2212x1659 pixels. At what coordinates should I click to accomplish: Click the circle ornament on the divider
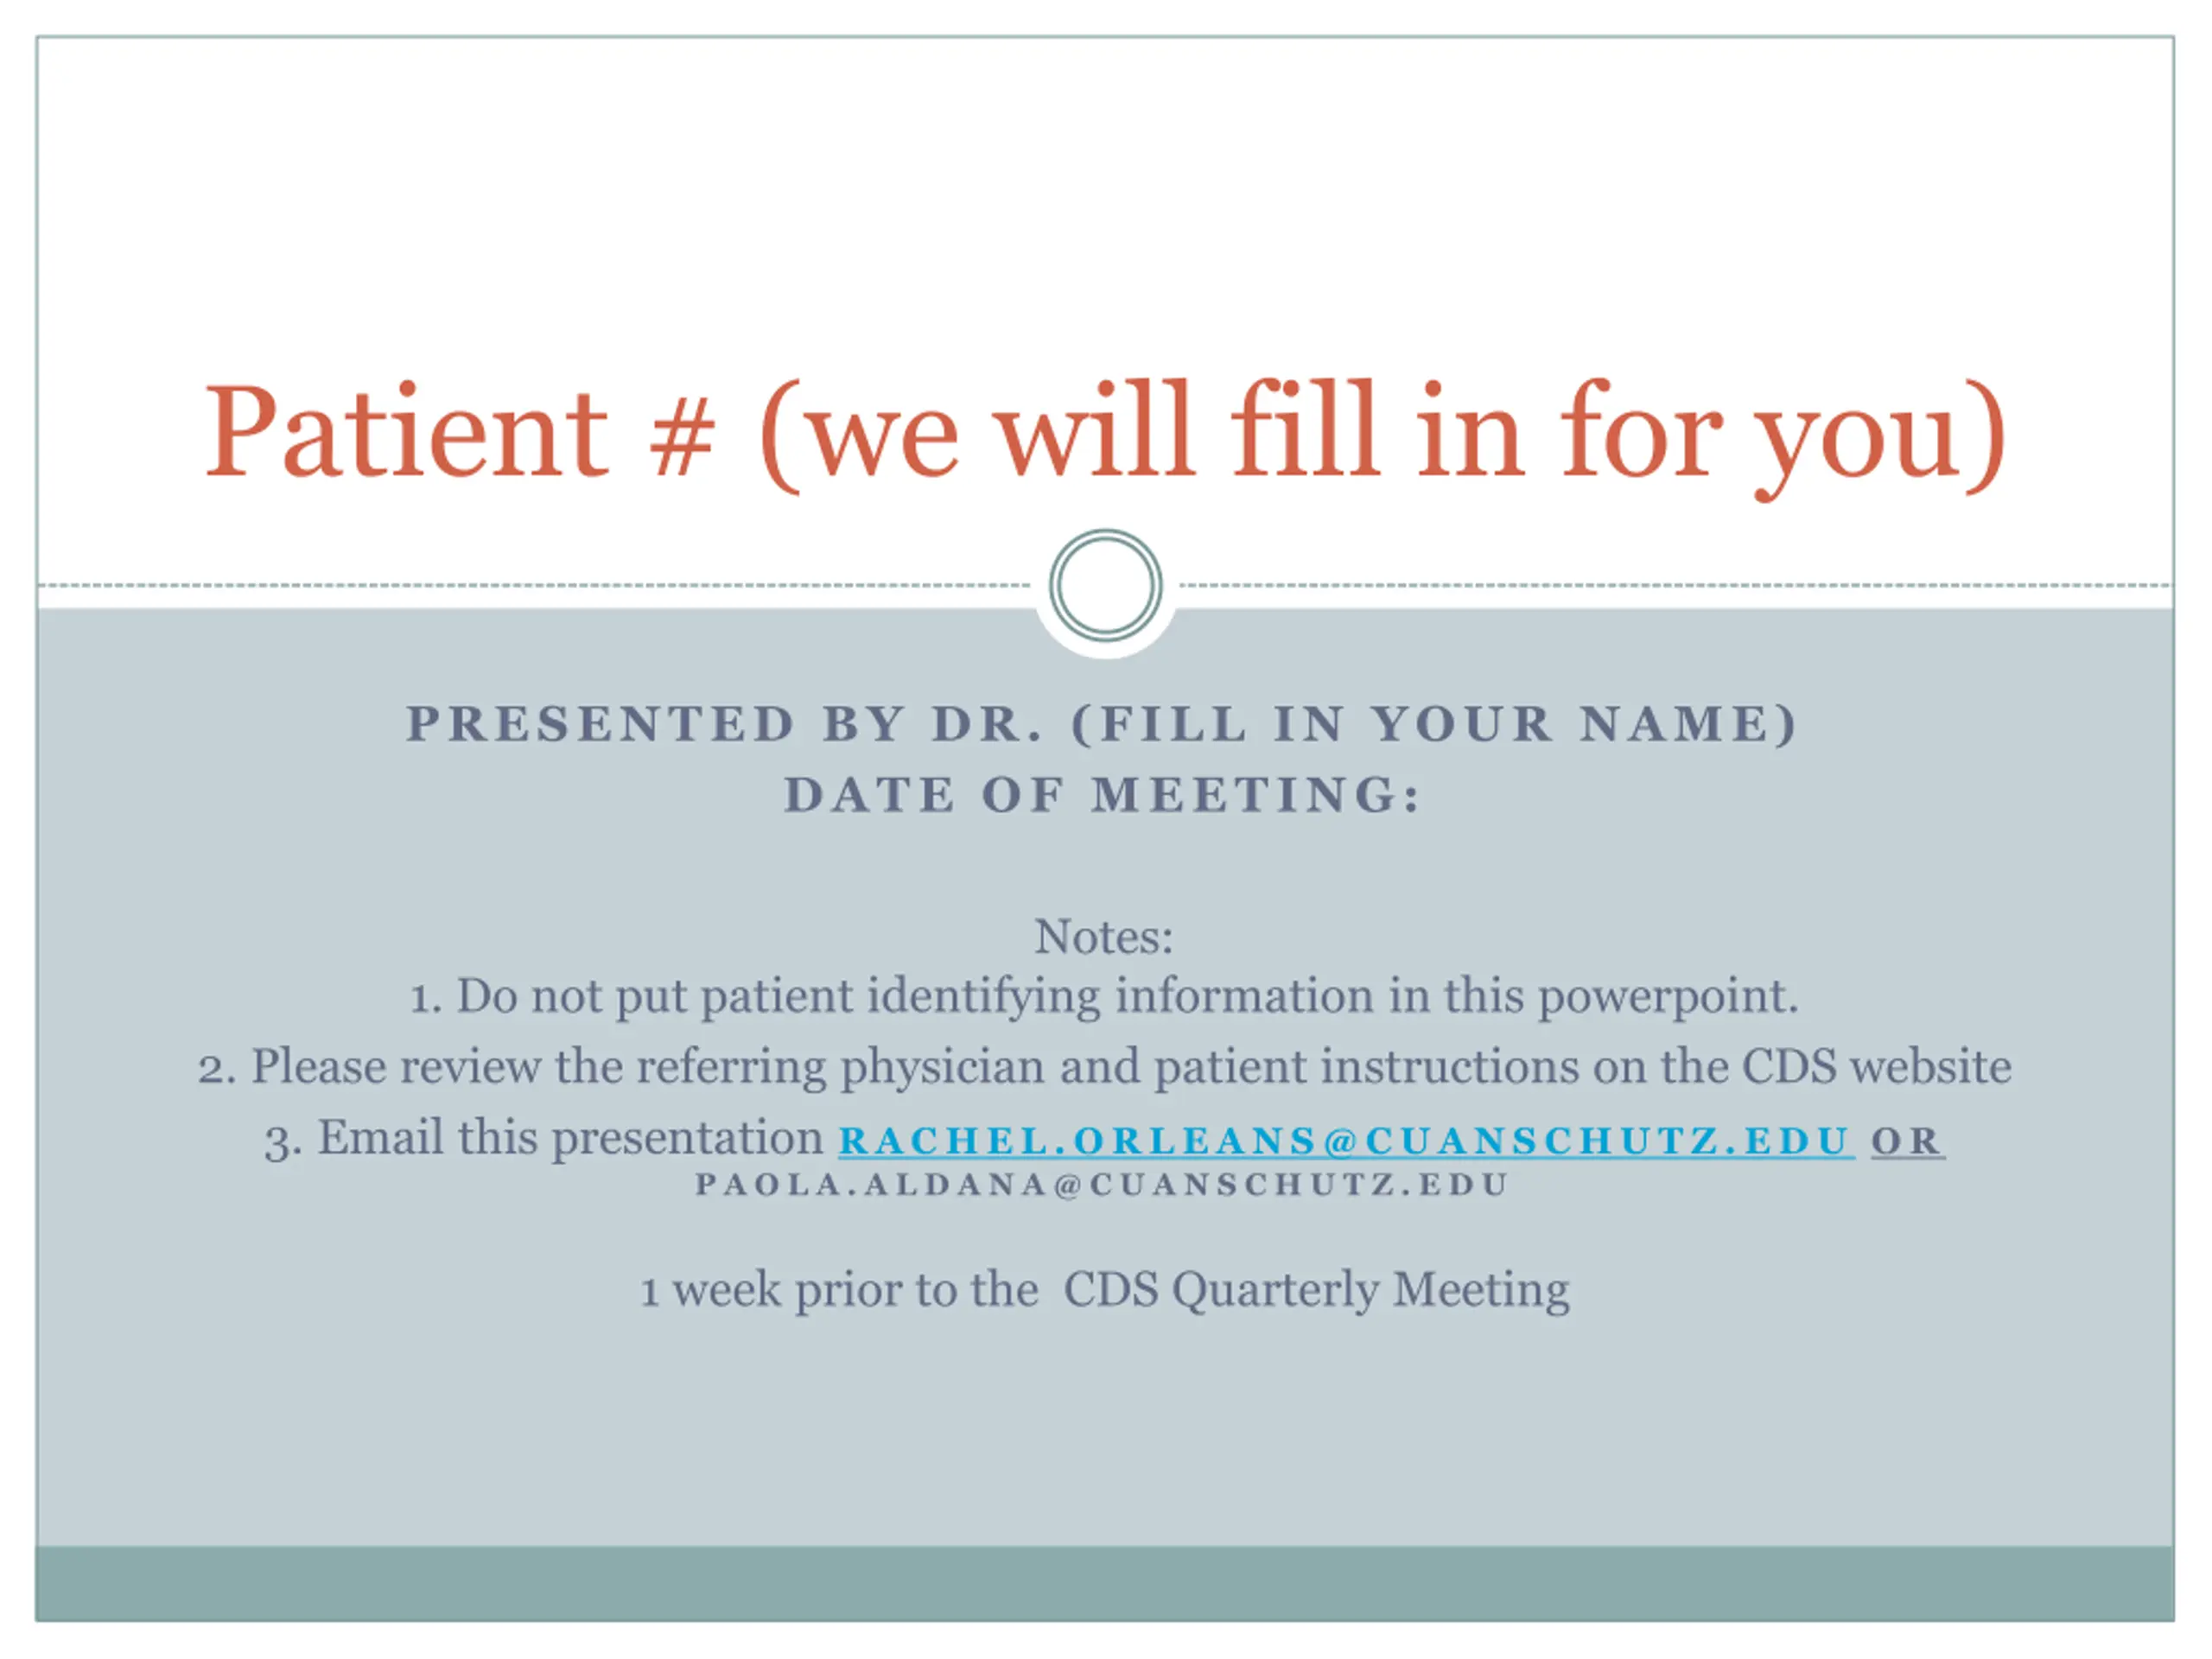(1105, 586)
